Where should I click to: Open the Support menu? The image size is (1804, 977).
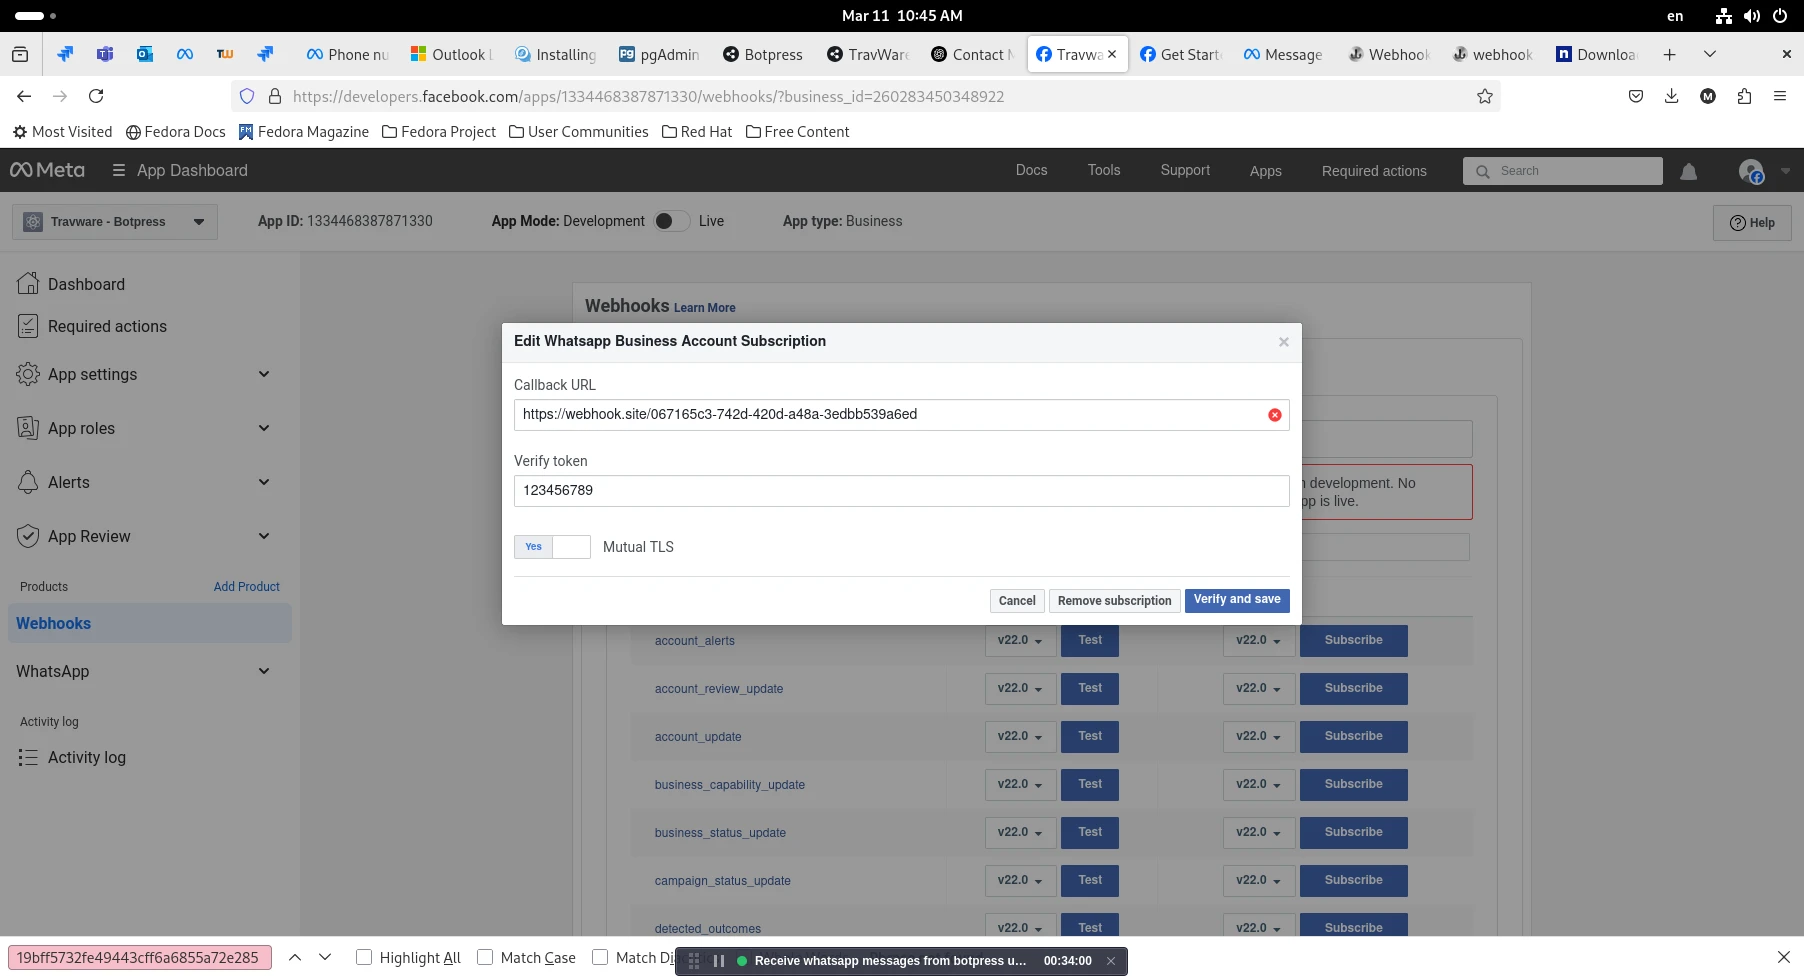(x=1185, y=170)
